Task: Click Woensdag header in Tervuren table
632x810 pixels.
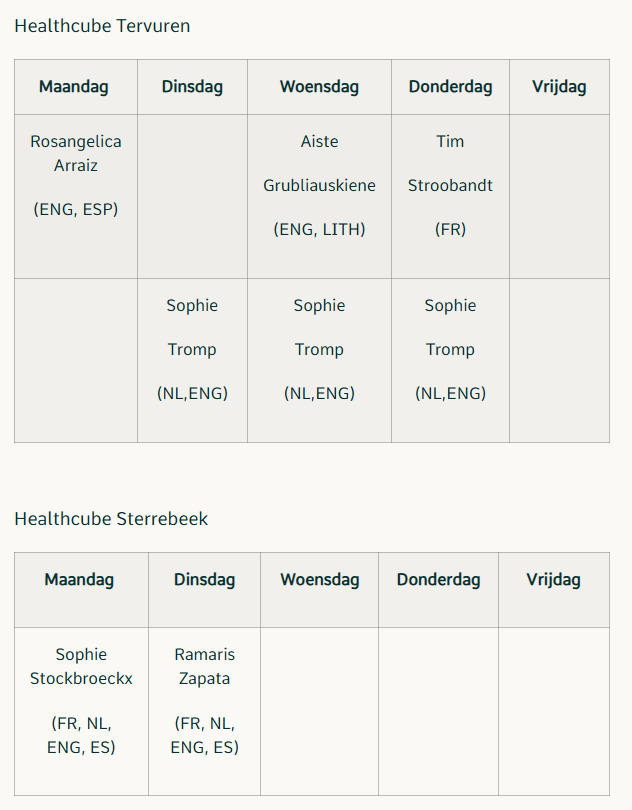Action: click(319, 87)
